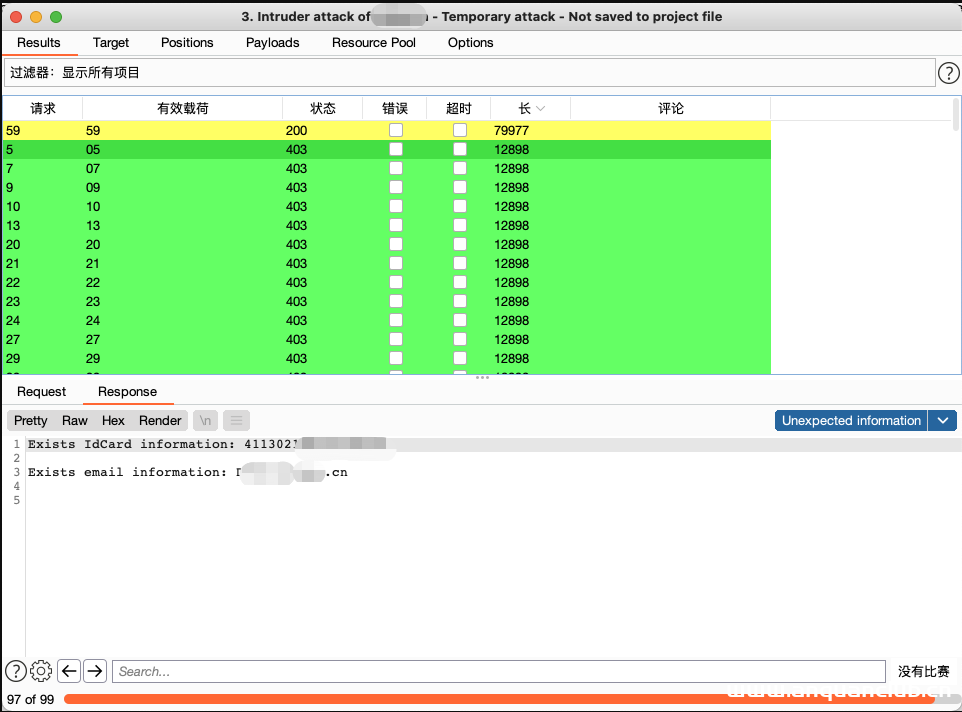Show the Request tab
The image size is (962, 712).
(41, 392)
